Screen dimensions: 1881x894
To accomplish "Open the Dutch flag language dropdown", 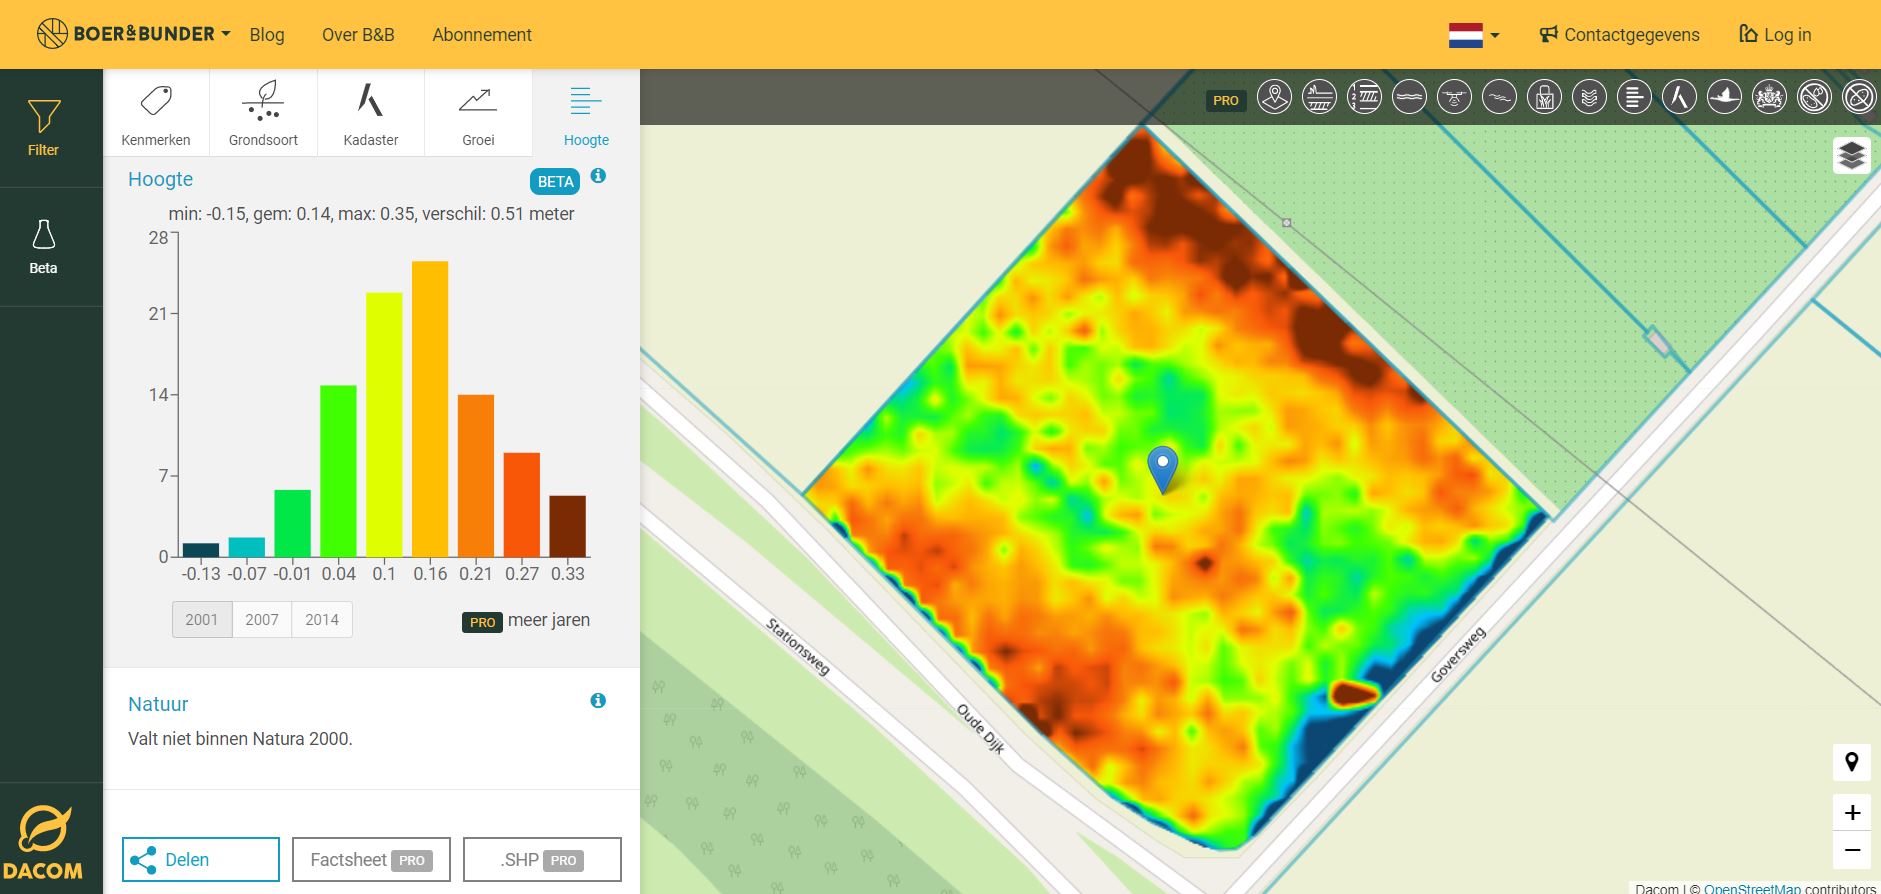I will click(1474, 35).
